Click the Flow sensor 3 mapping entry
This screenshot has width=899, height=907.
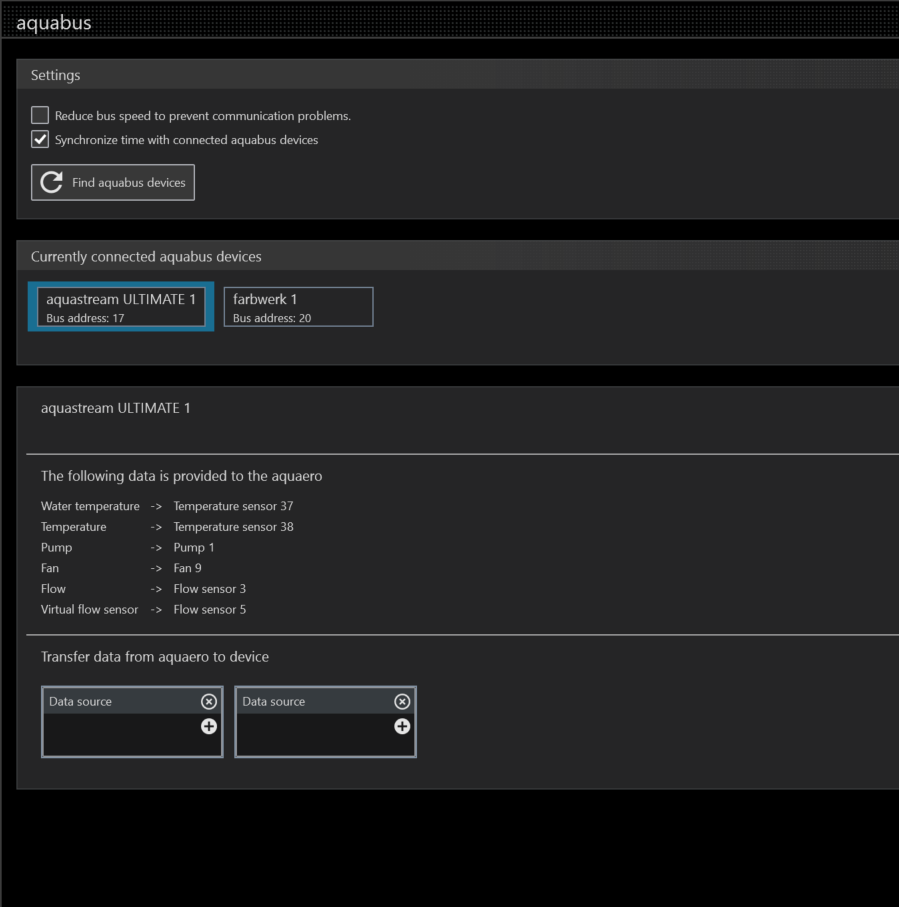pyautogui.click(x=210, y=589)
